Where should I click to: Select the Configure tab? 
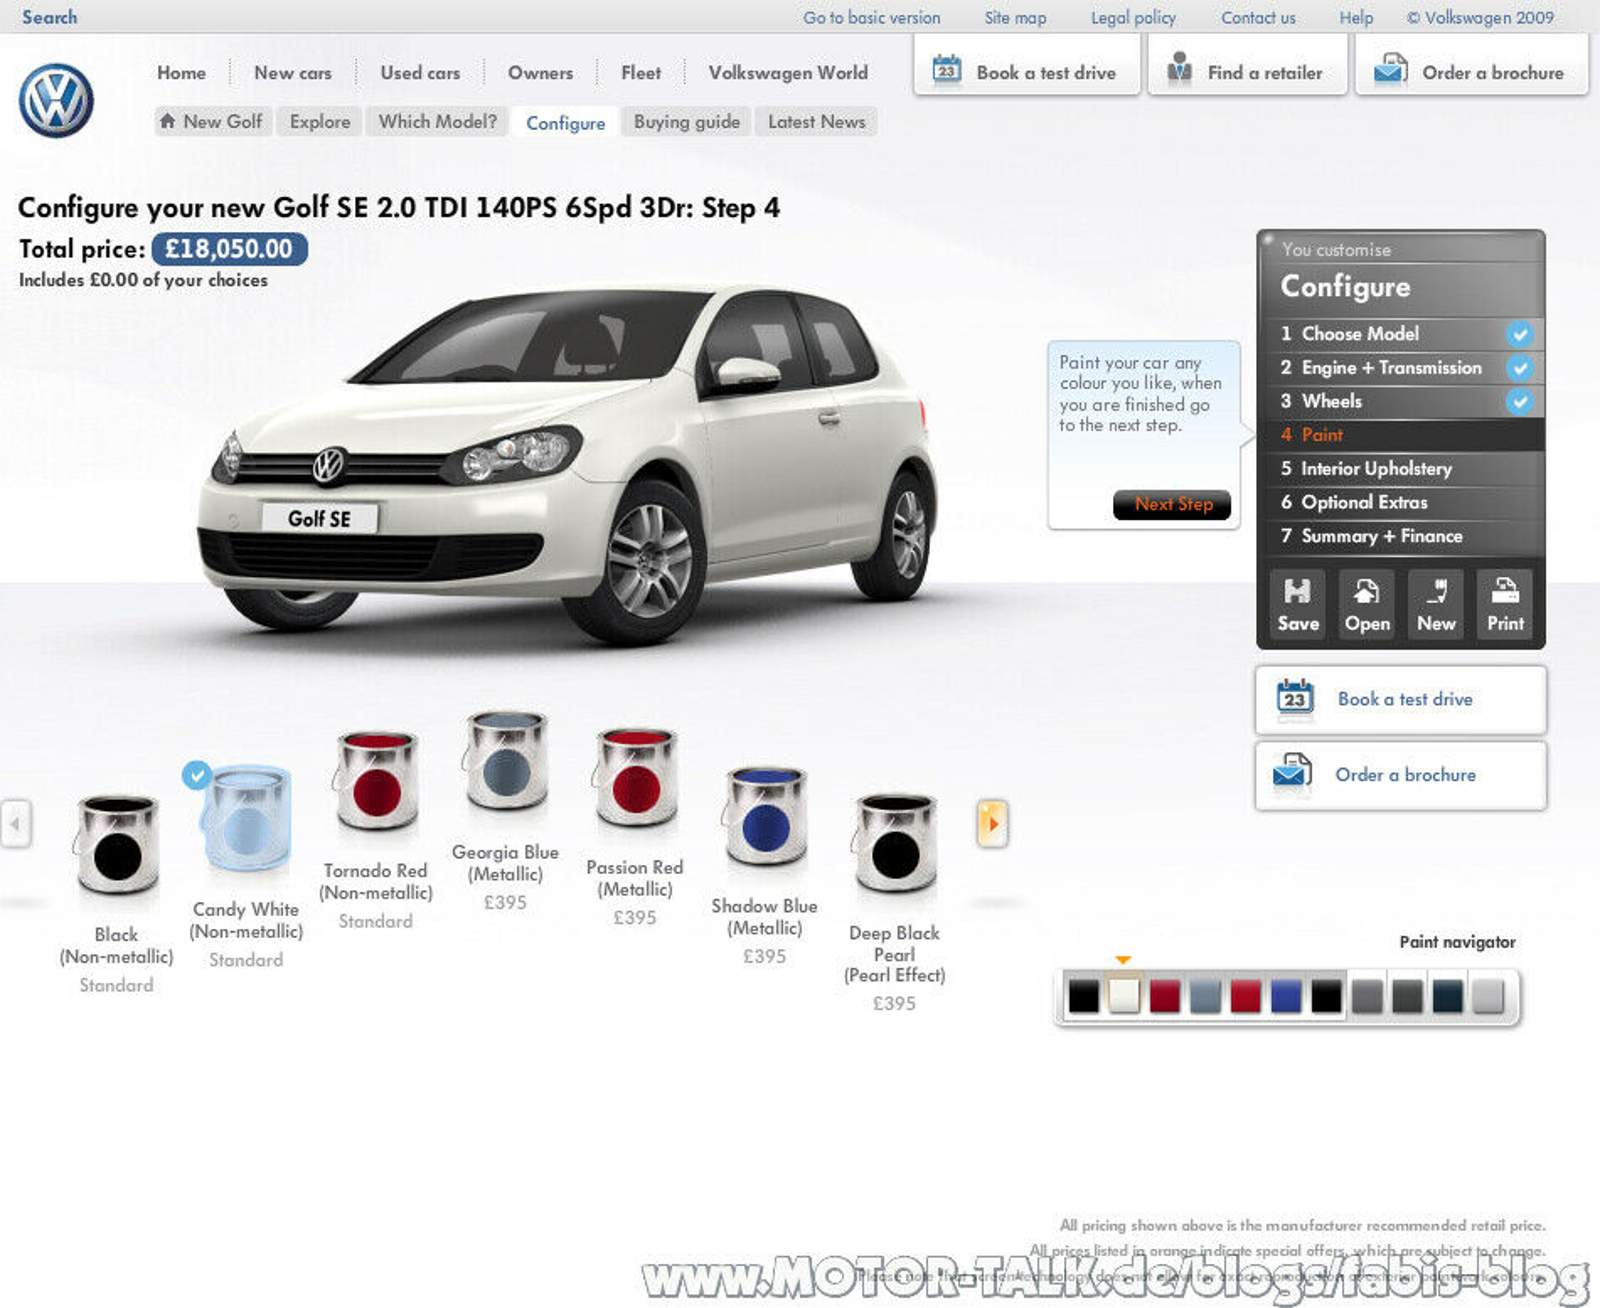click(565, 122)
